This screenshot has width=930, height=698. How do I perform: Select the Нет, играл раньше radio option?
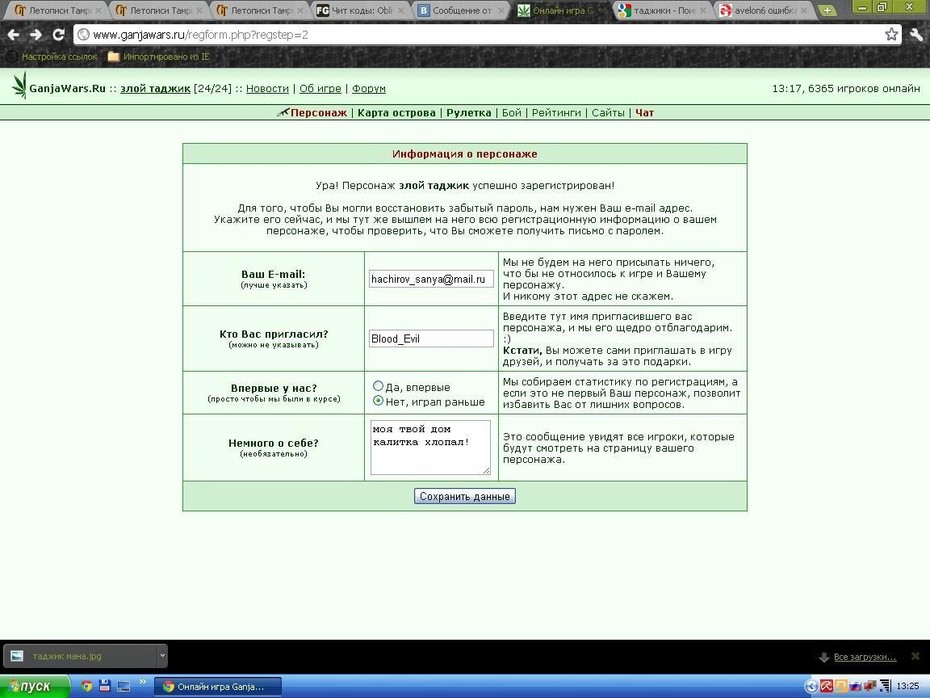coord(378,401)
